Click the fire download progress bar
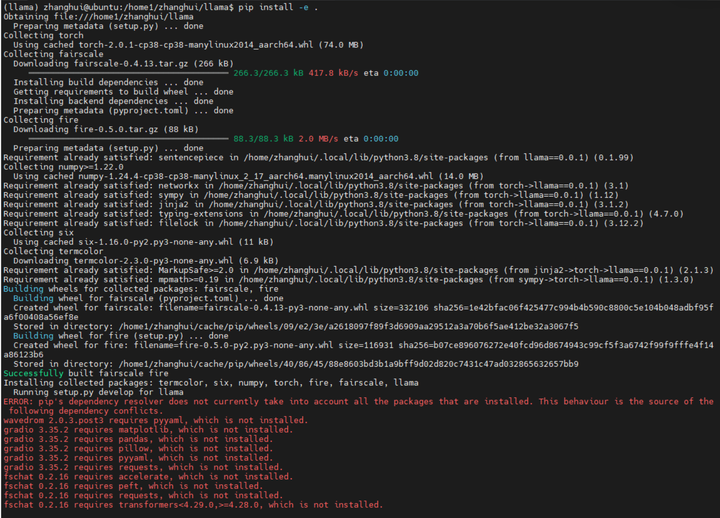Image resolution: width=720 pixels, height=518 pixels. (128, 139)
